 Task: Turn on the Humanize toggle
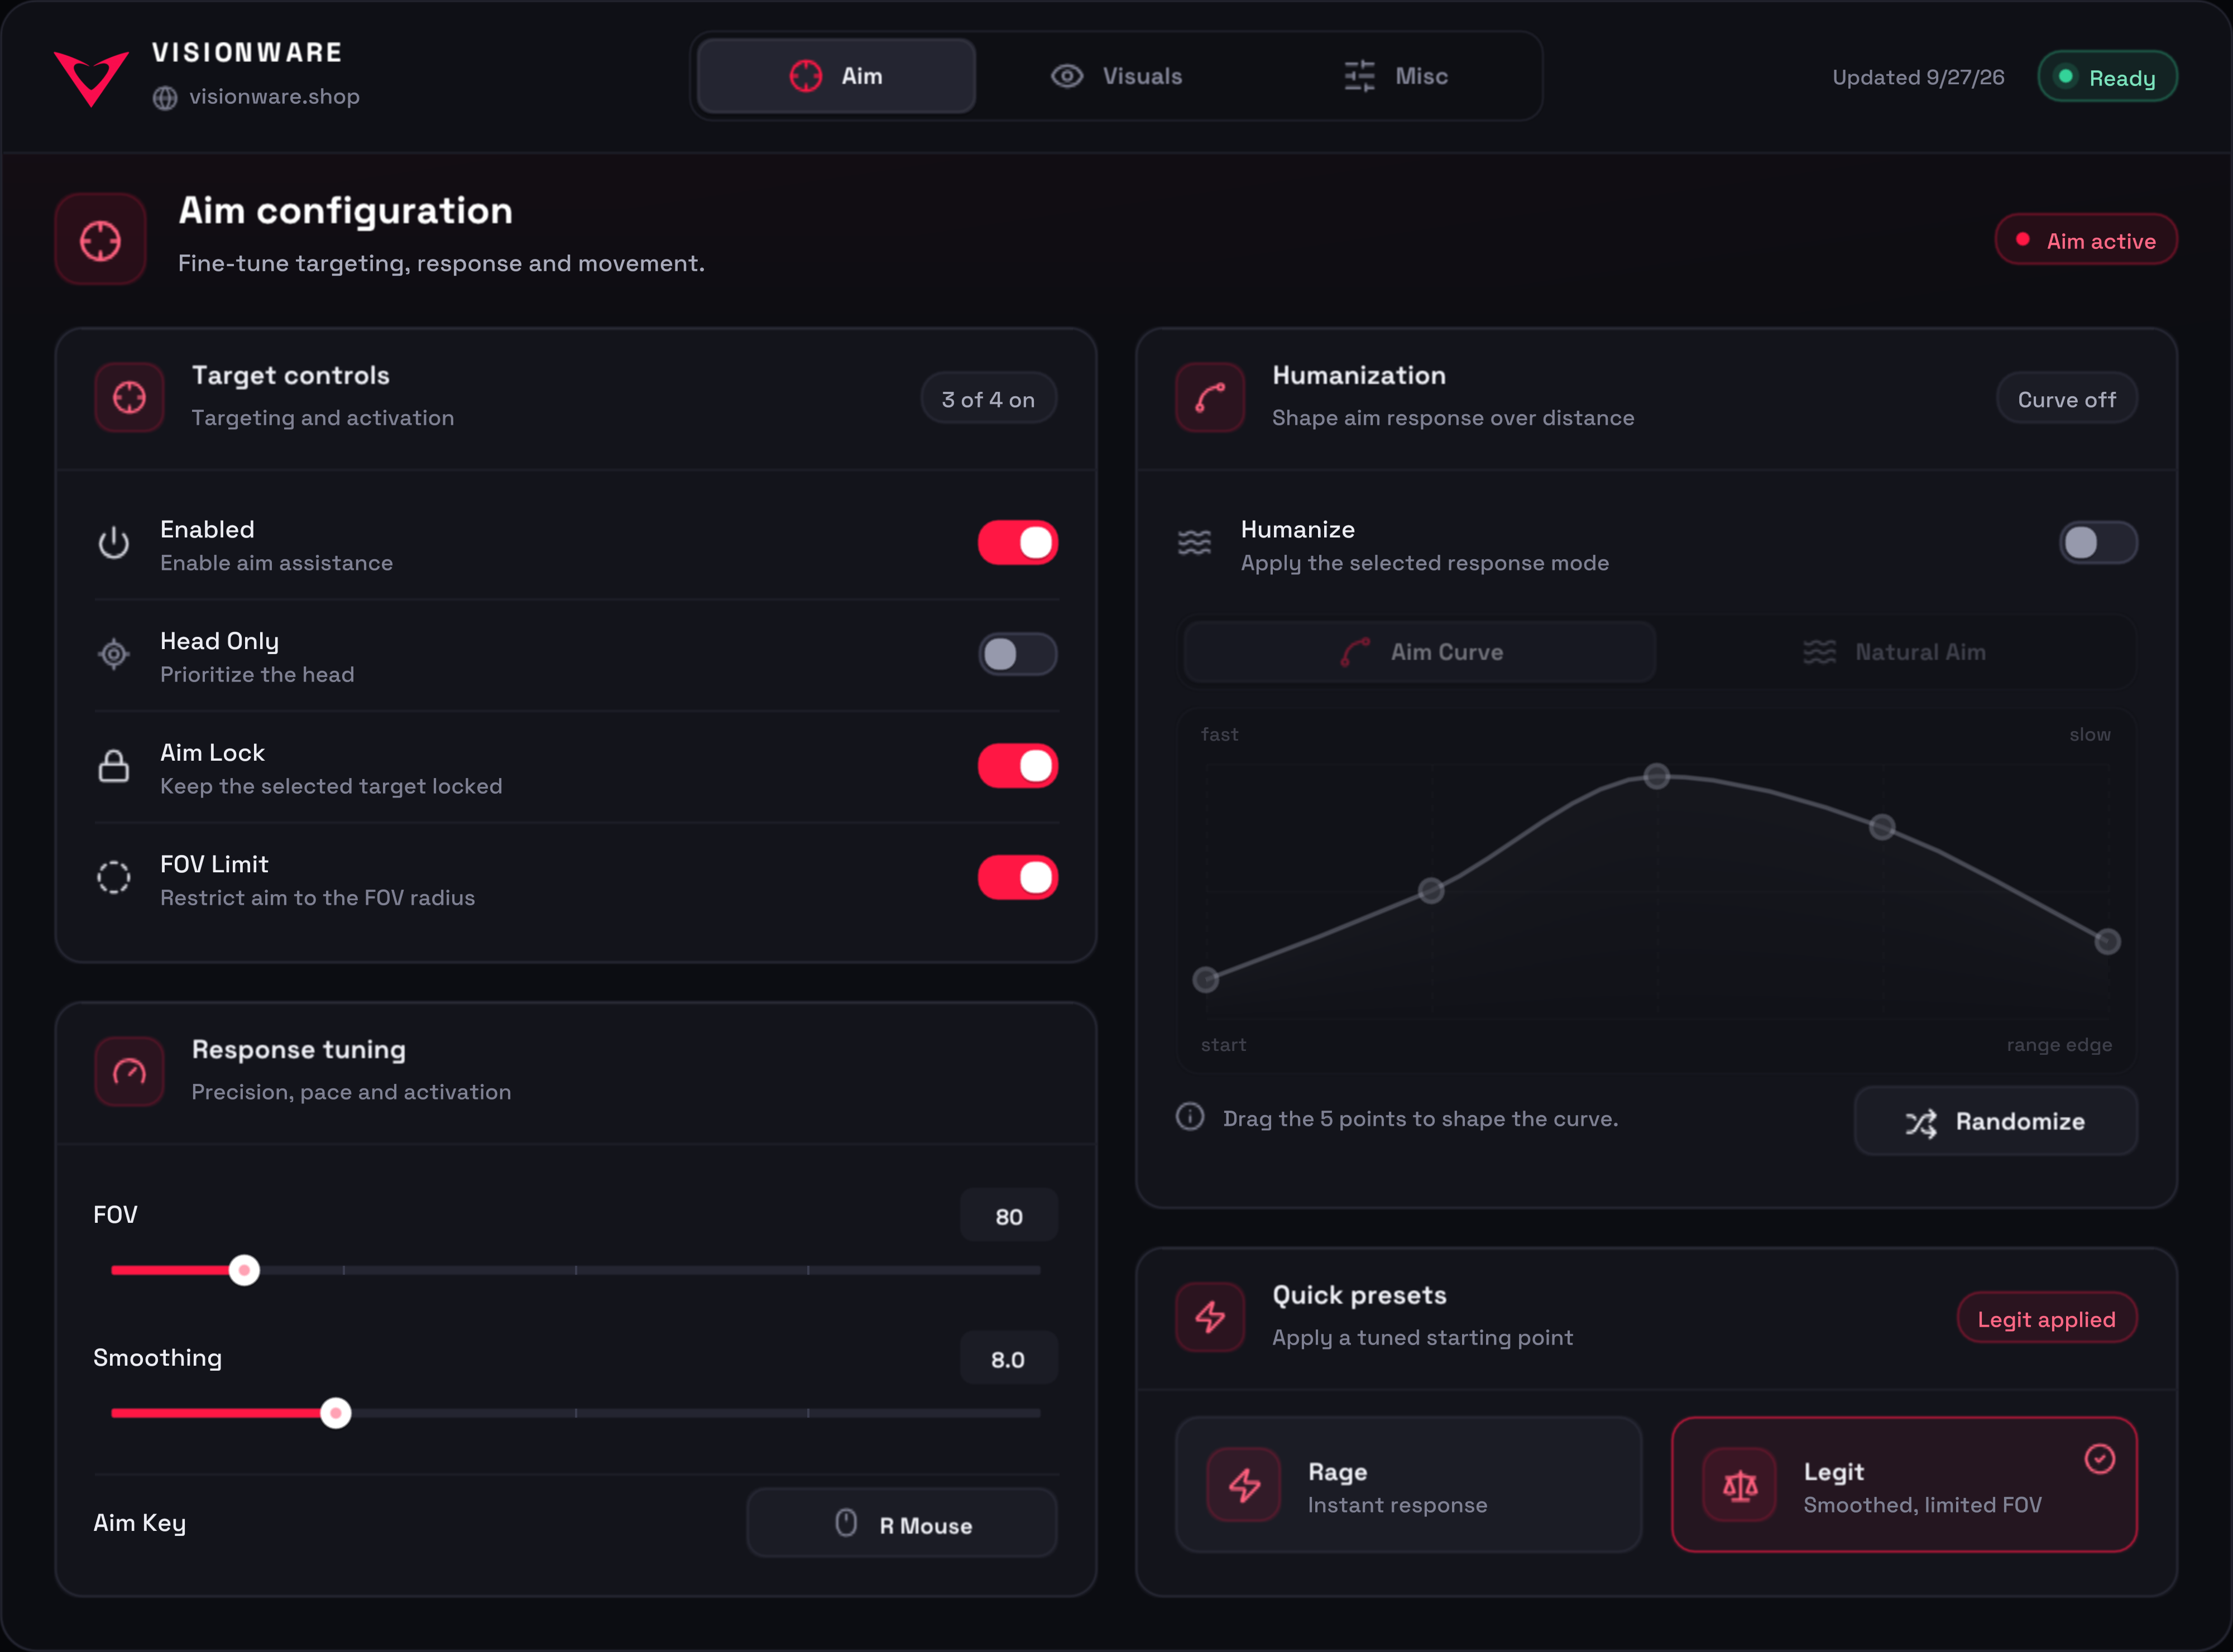pyautogui.click(x=2098, y=543)
